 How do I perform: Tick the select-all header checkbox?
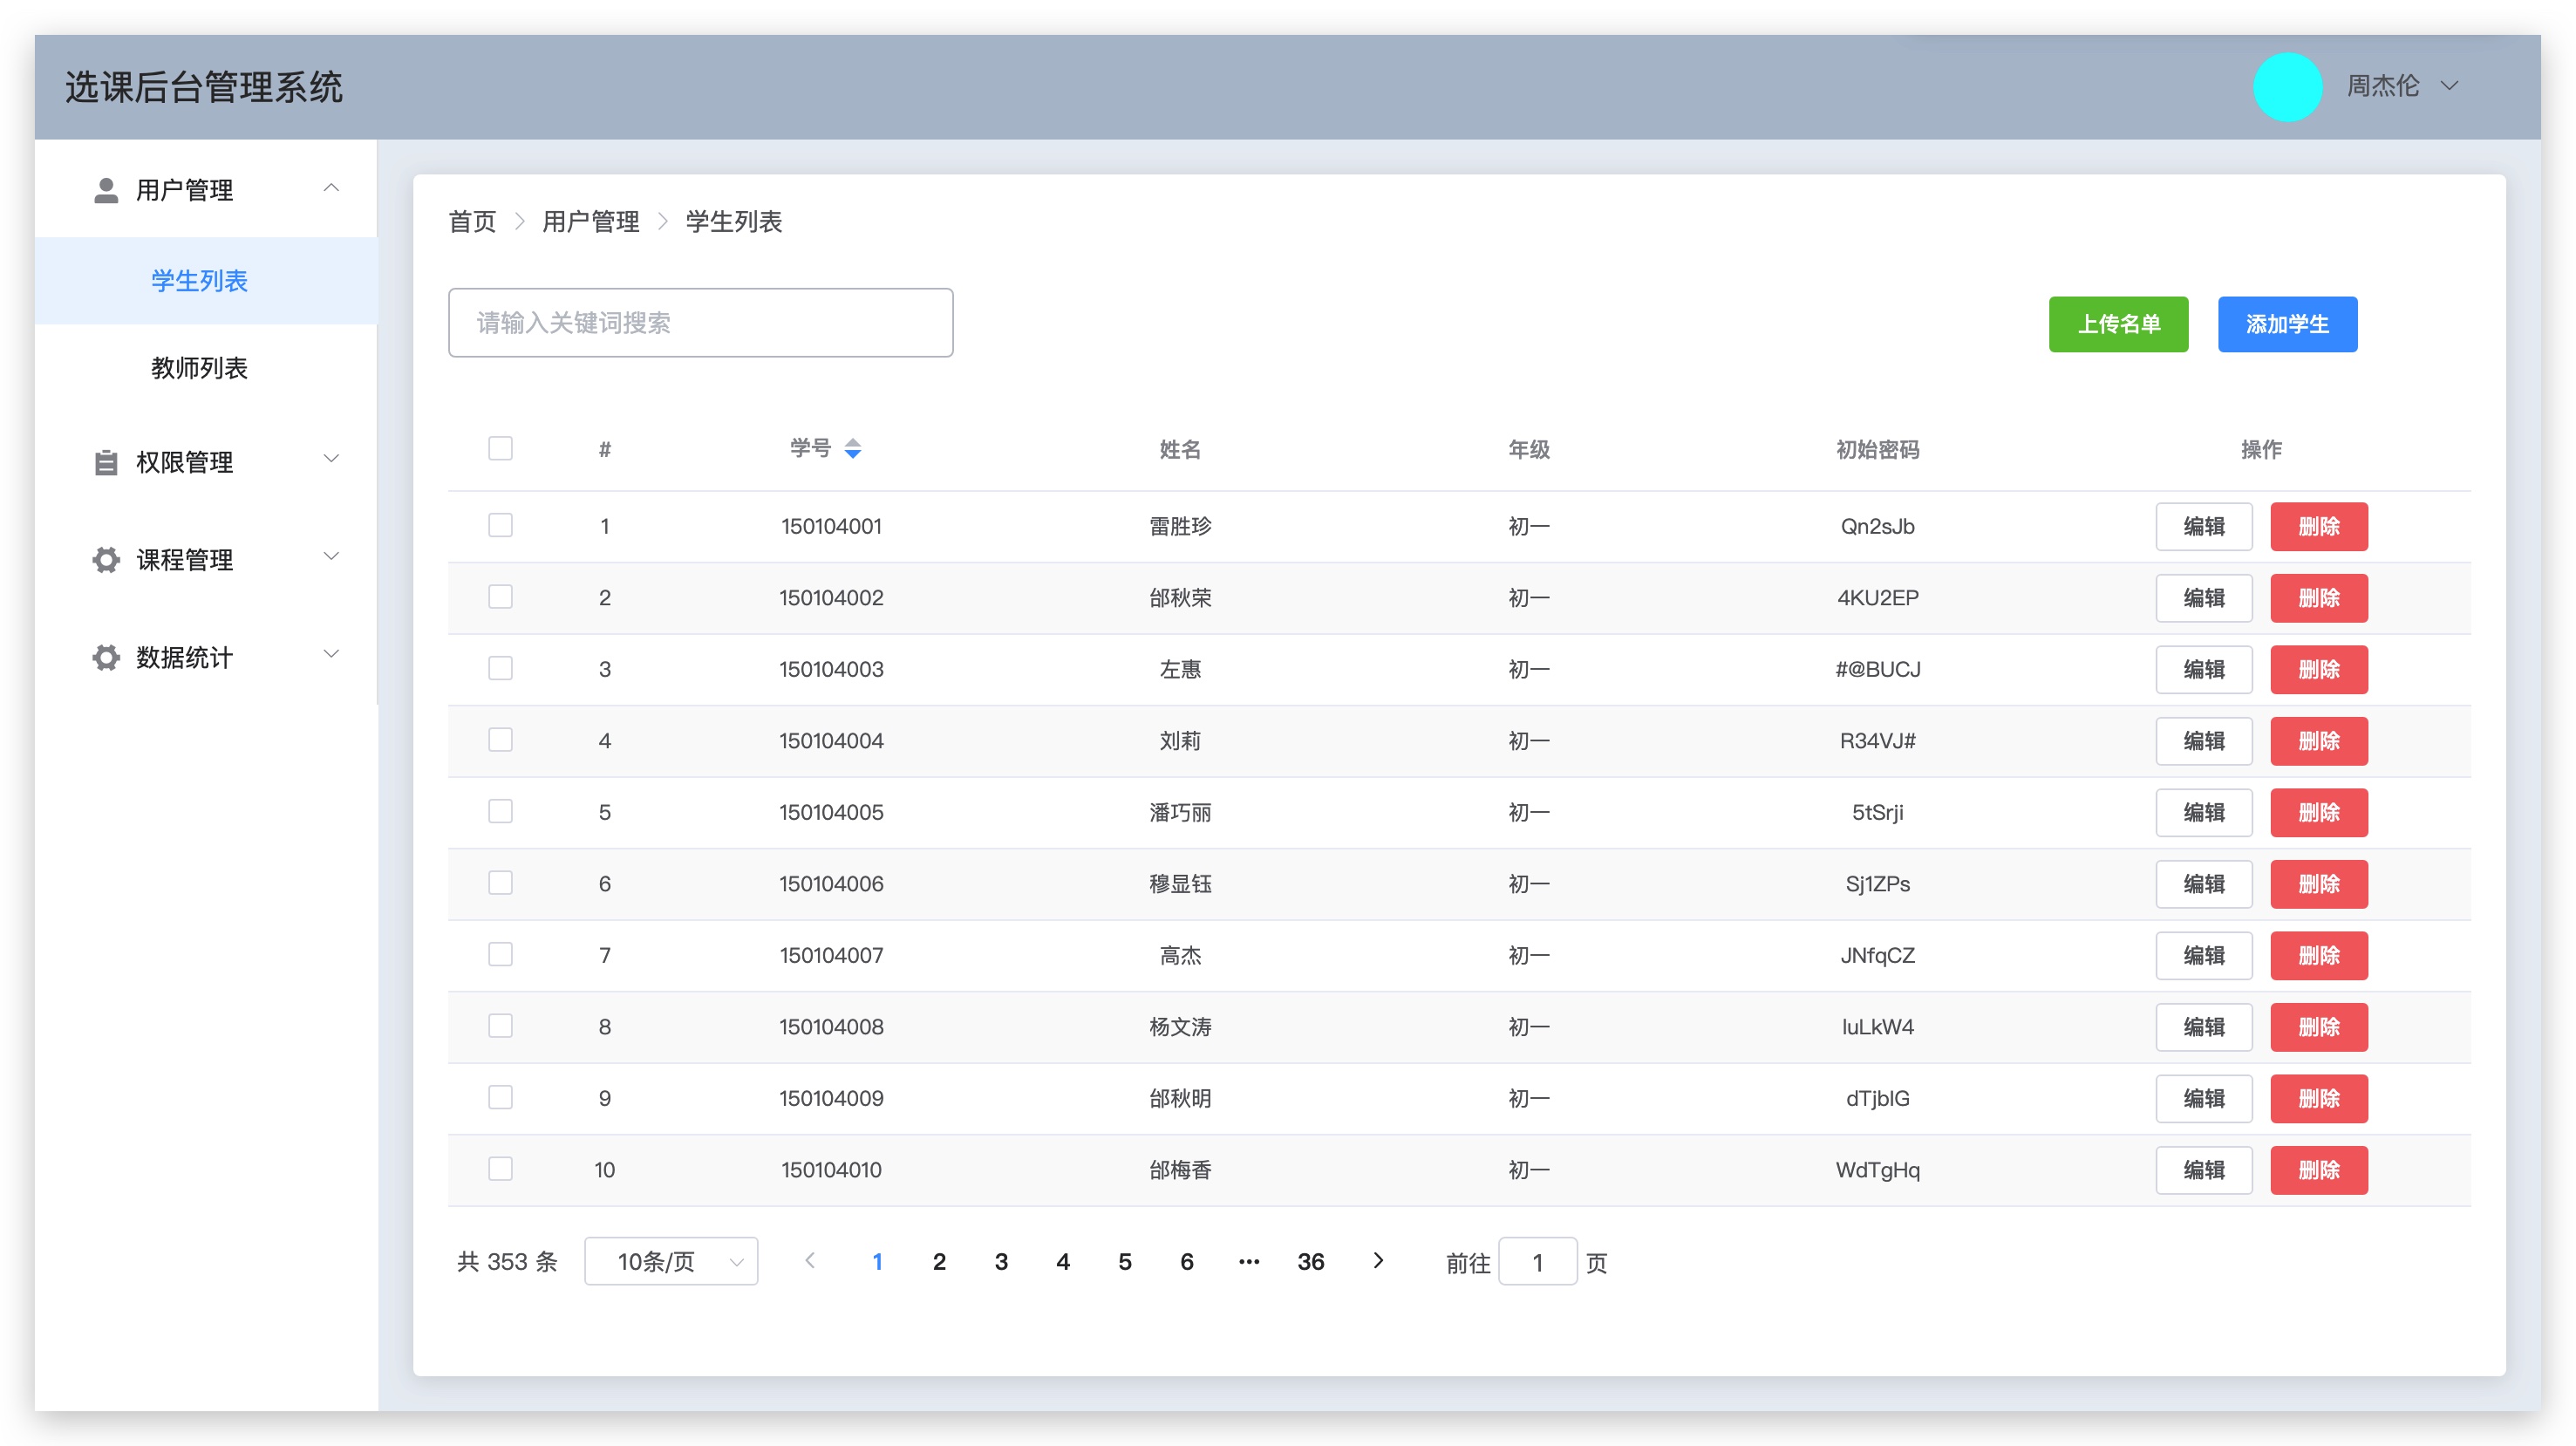click(x=500, y=448)
